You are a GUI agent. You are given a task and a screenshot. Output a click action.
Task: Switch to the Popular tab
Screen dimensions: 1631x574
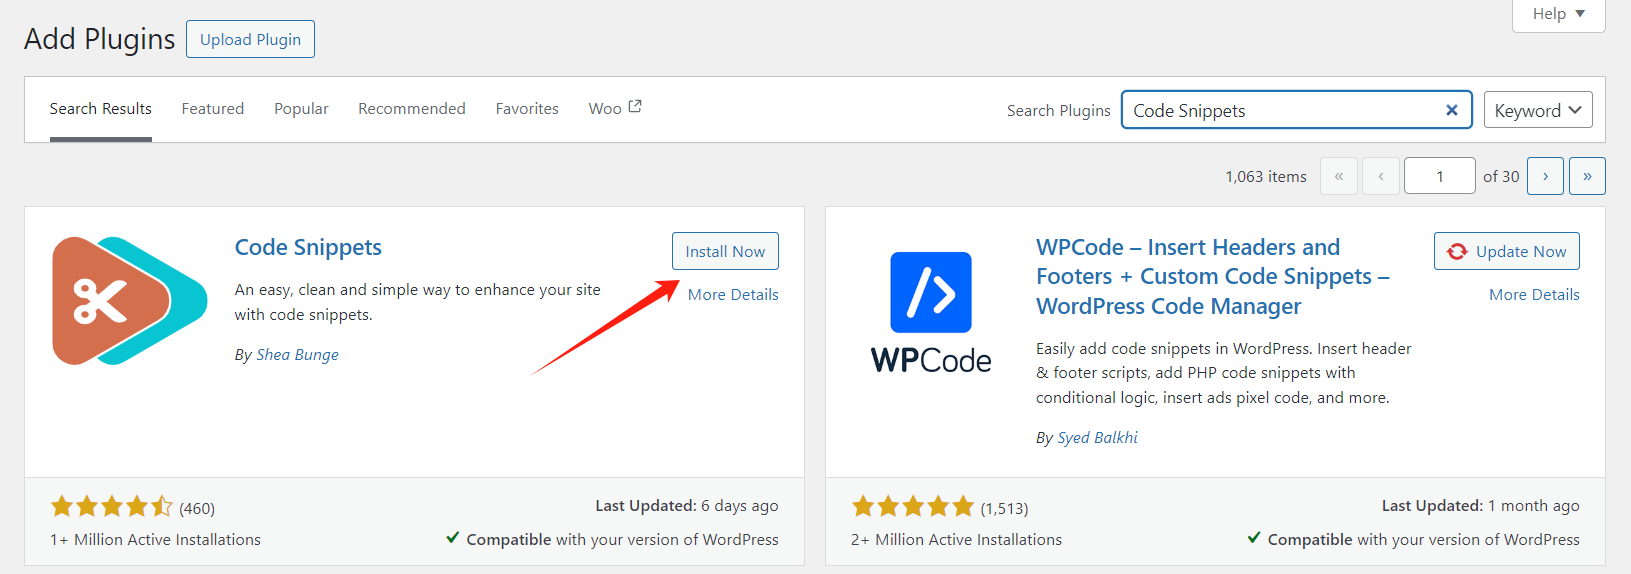301,108
